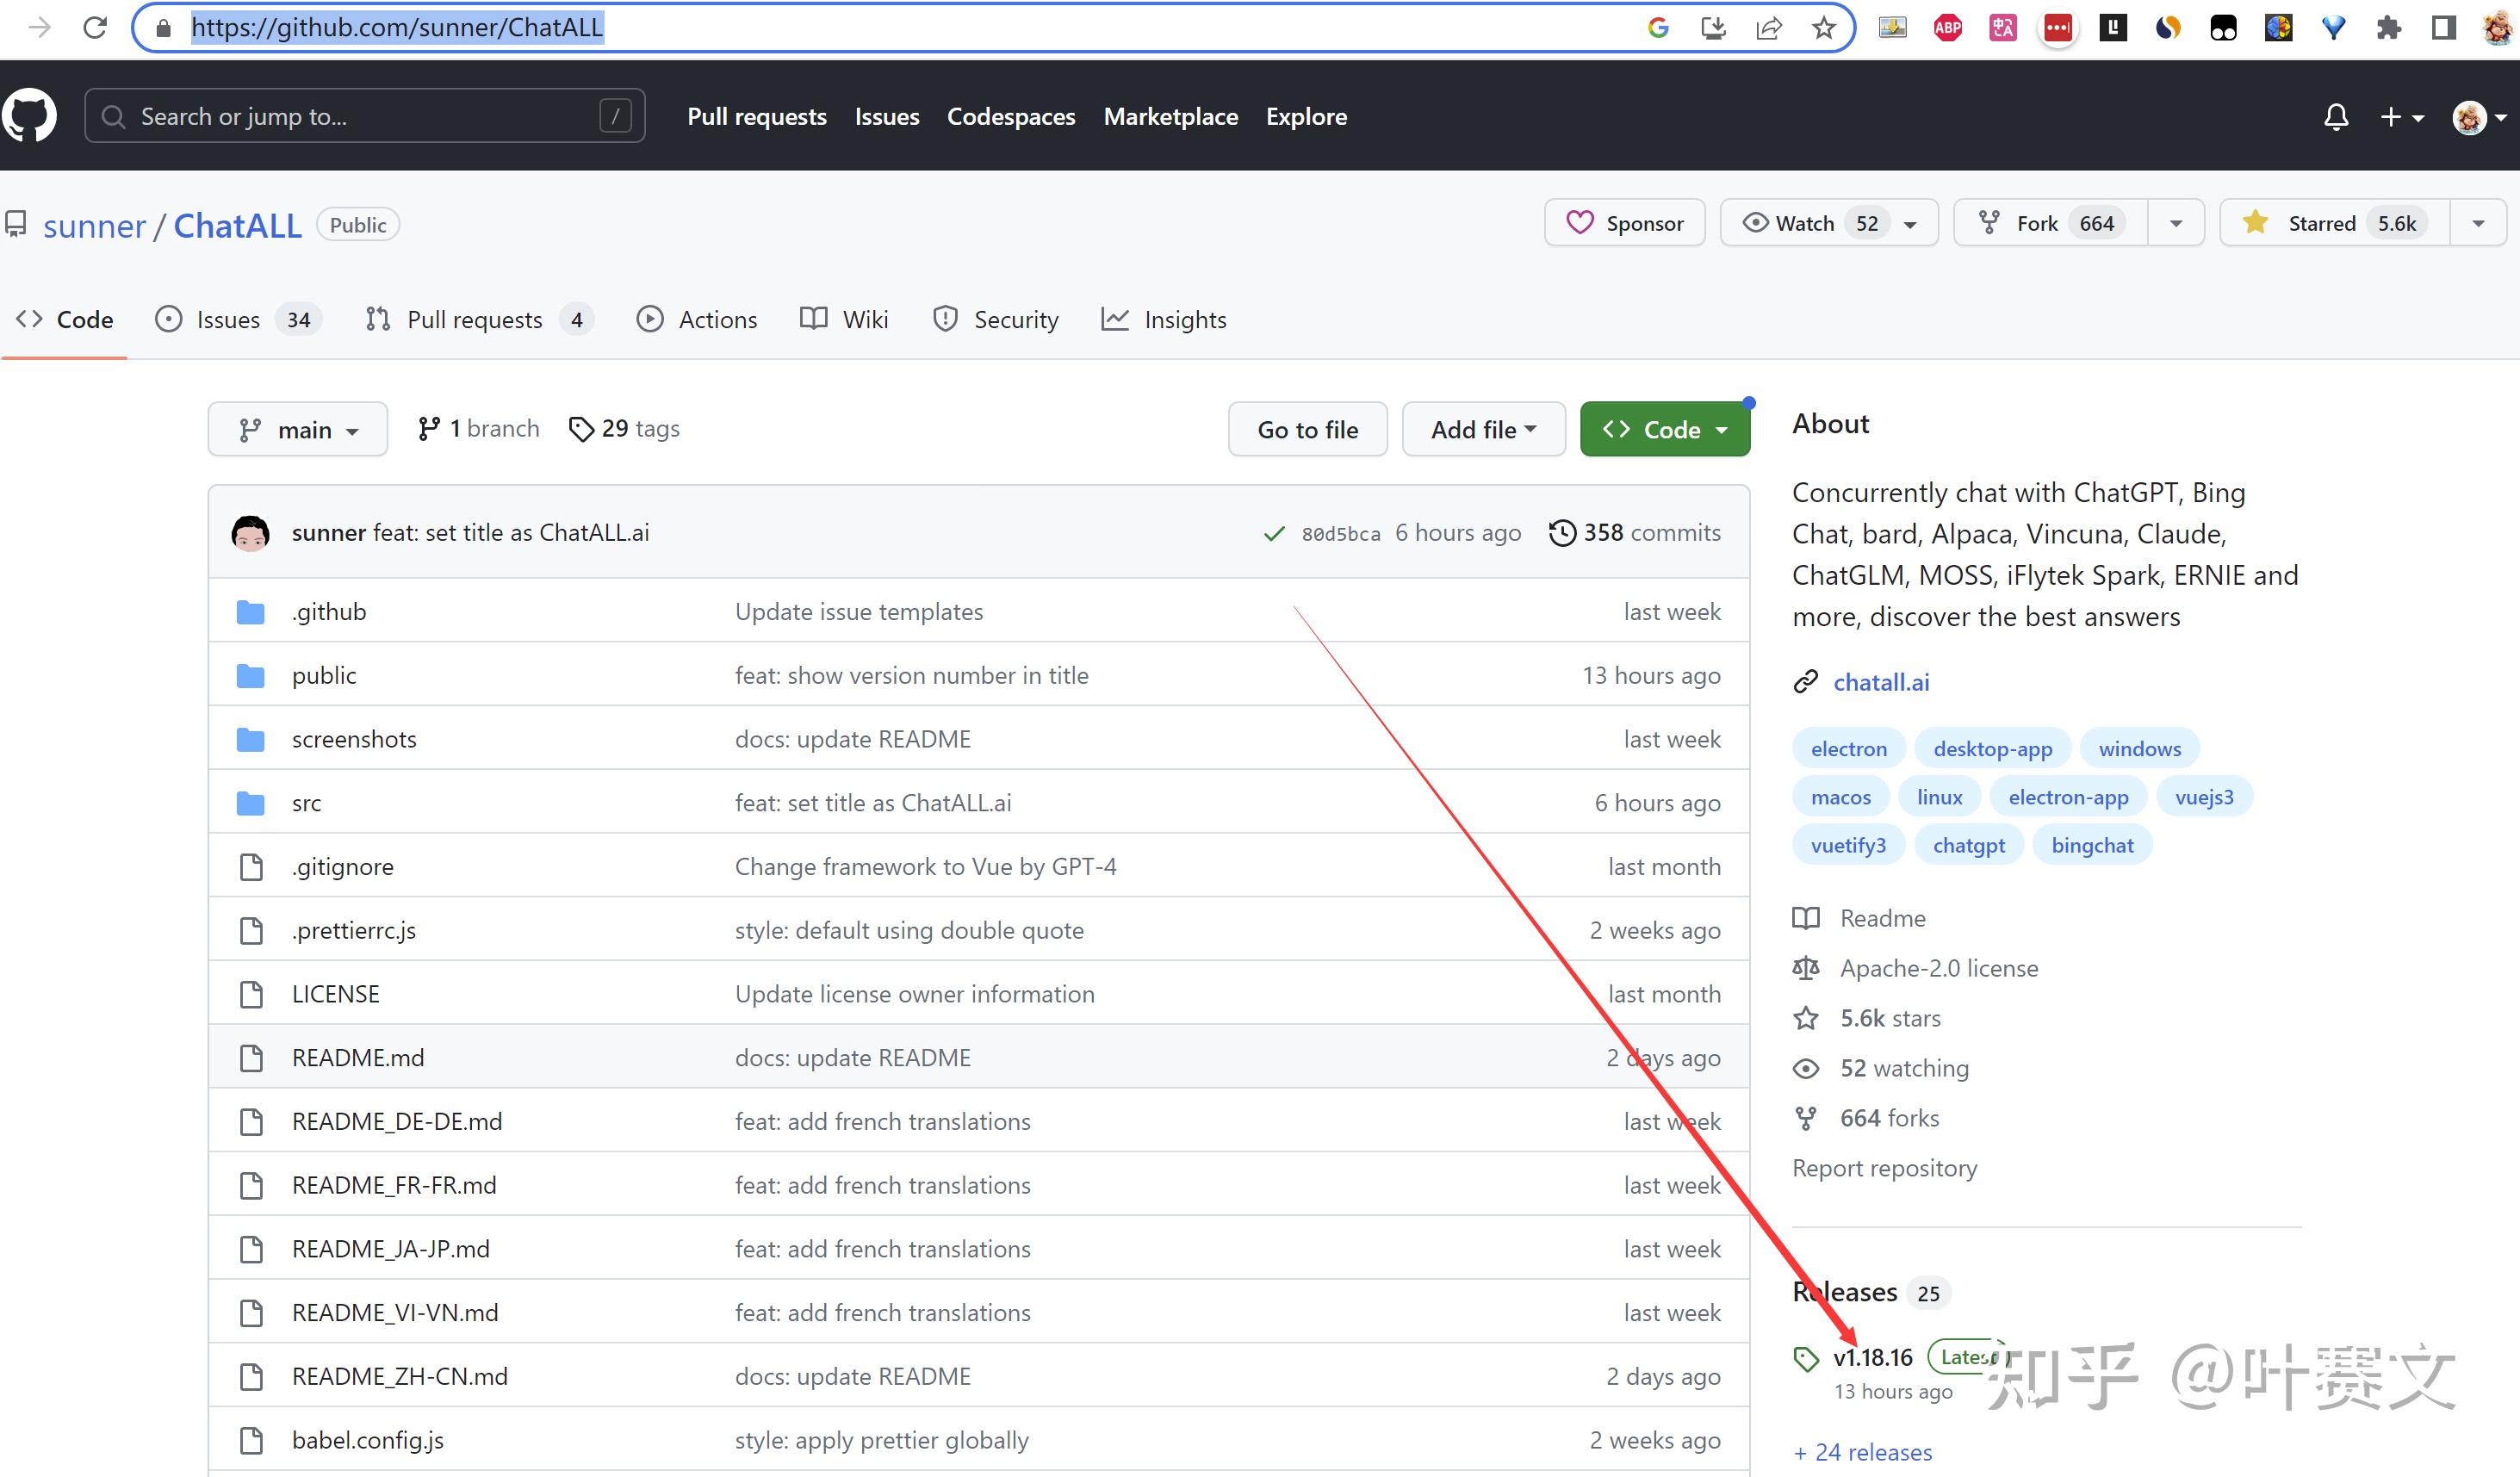The width and height of the screenshot is (2520, 1477).
Task: Expand the Add file dropdown
Action: pos(1483,430)
